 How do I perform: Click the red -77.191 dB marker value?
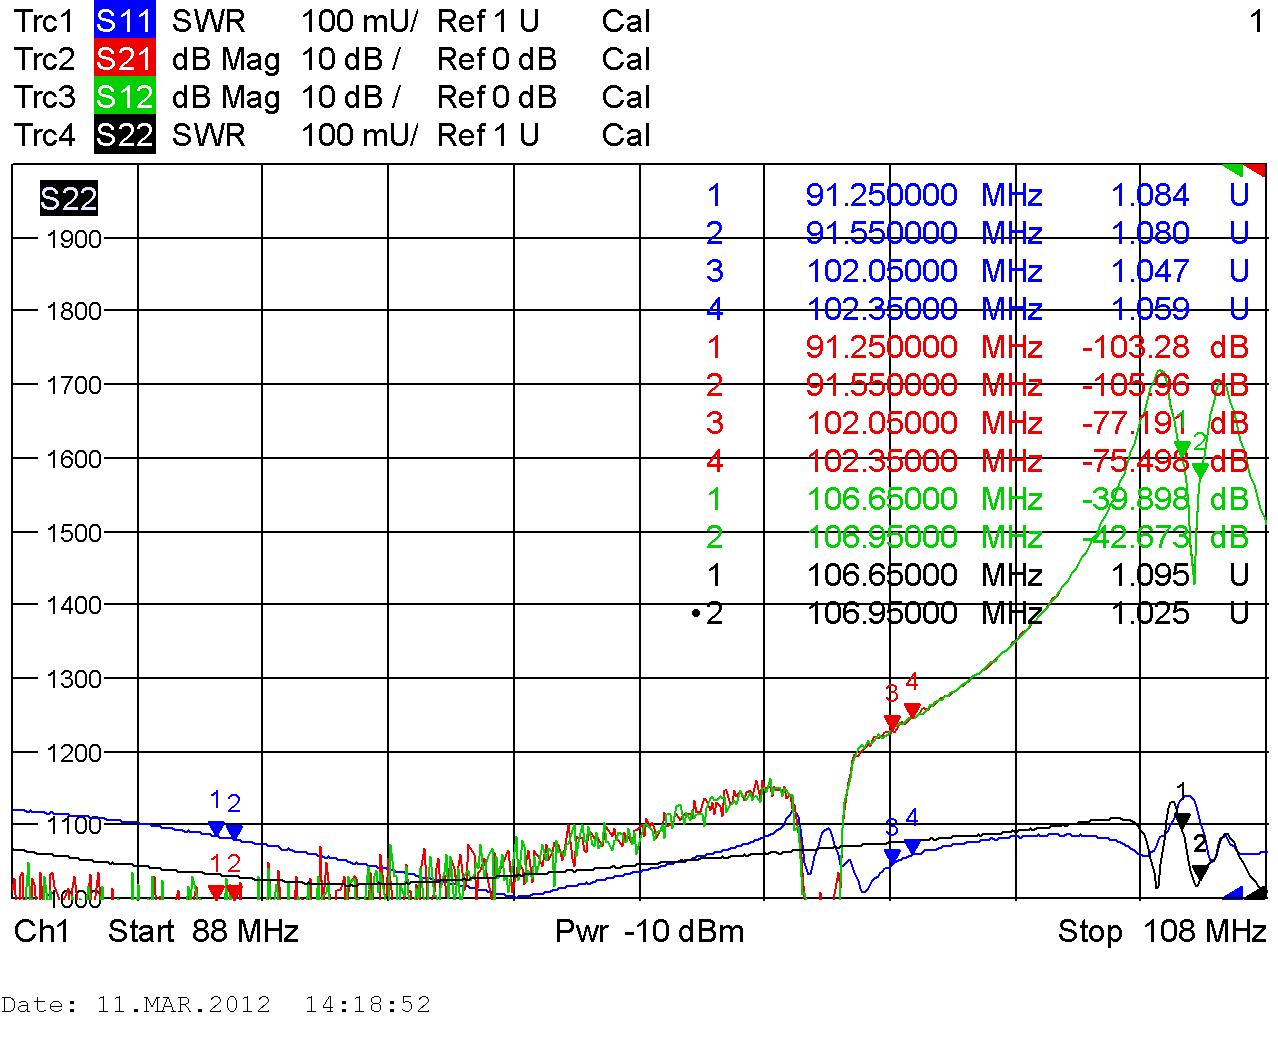tap(1165, 423)
